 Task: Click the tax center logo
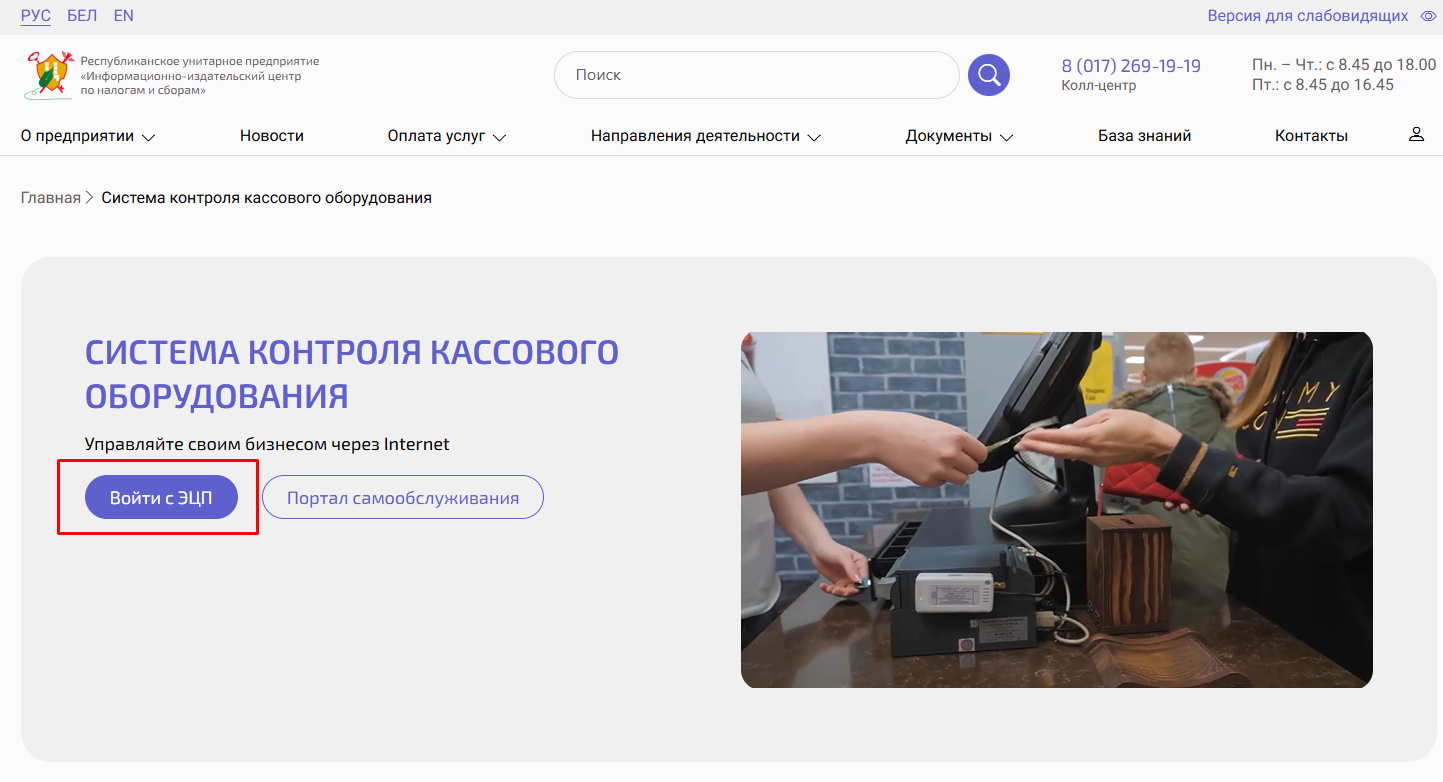[x=49, y=75]
